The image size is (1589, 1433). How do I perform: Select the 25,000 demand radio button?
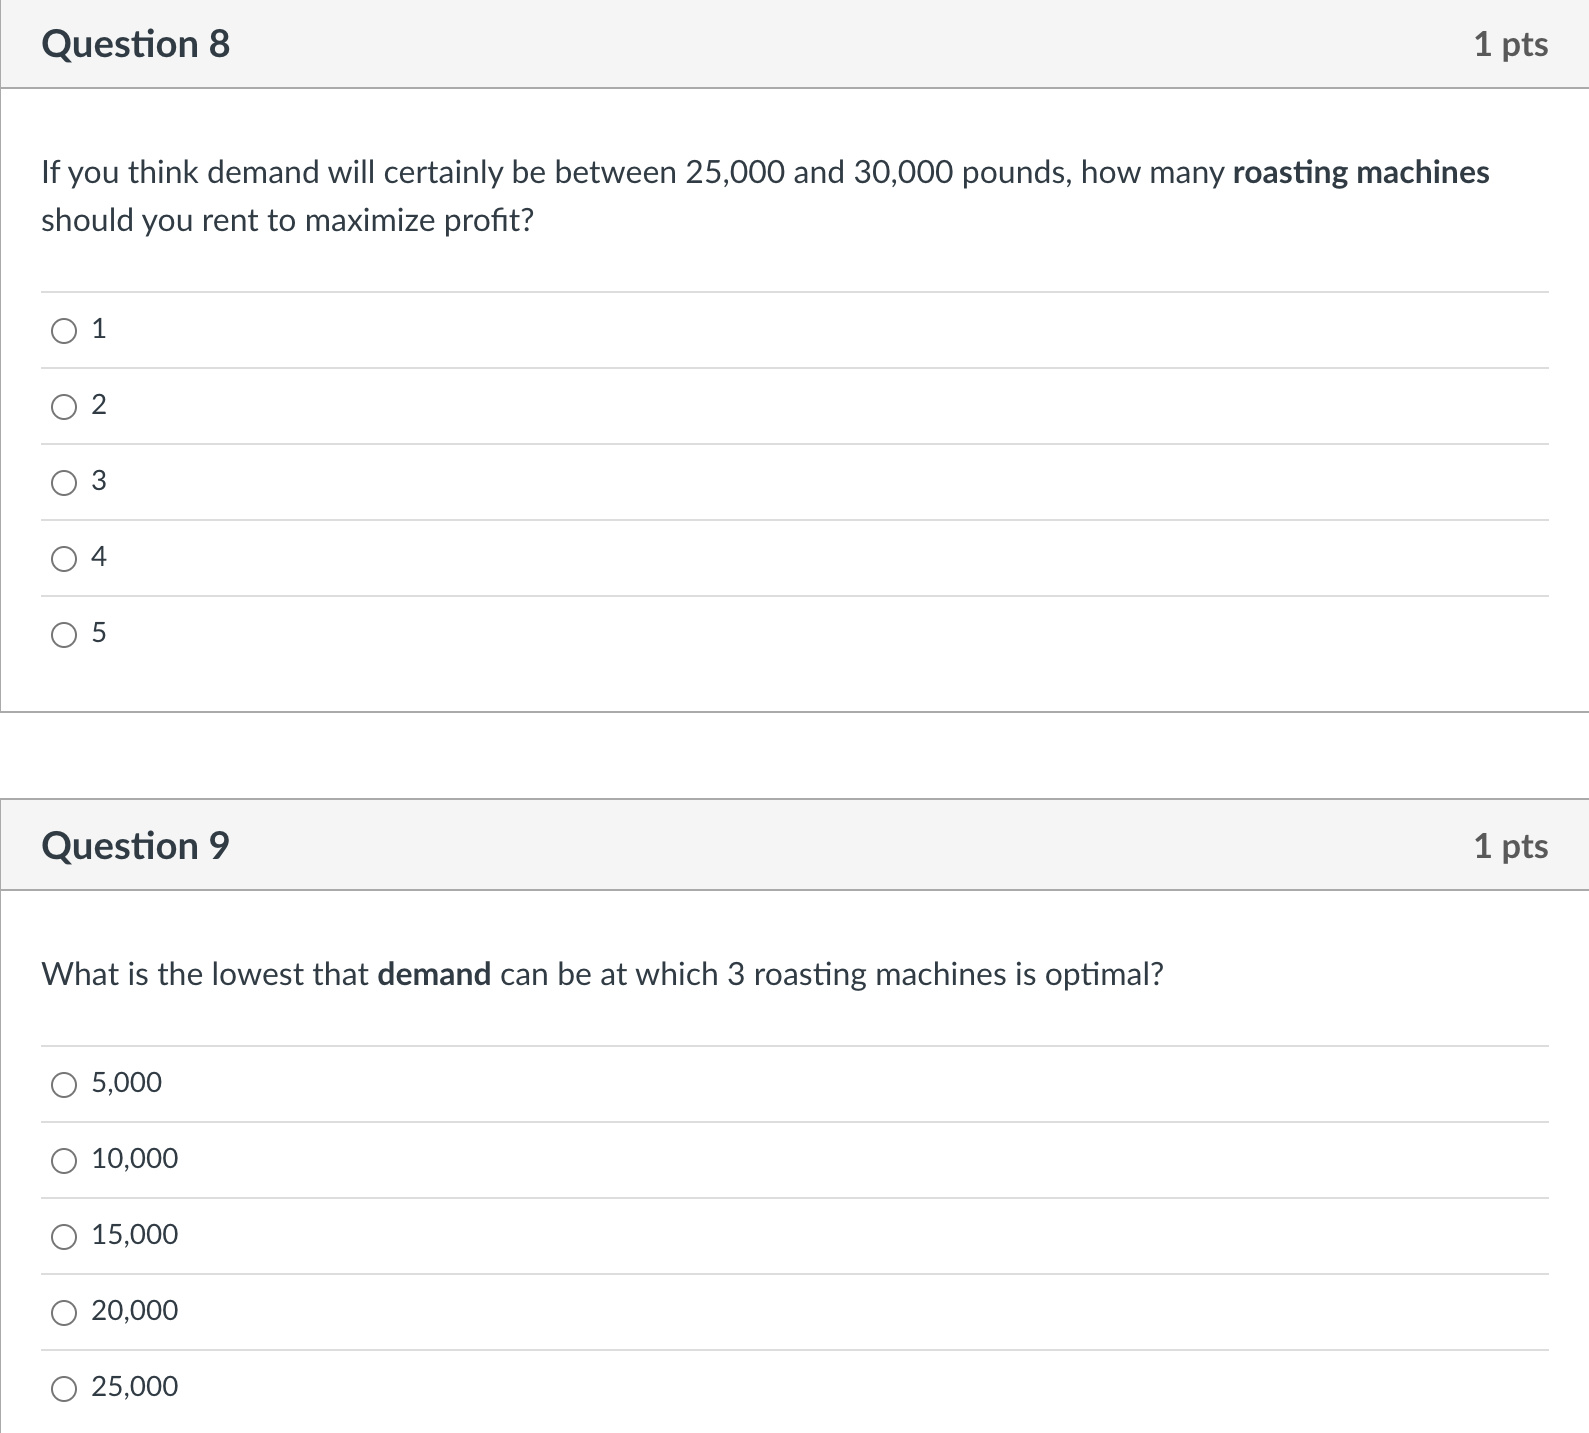[64, 1389]
